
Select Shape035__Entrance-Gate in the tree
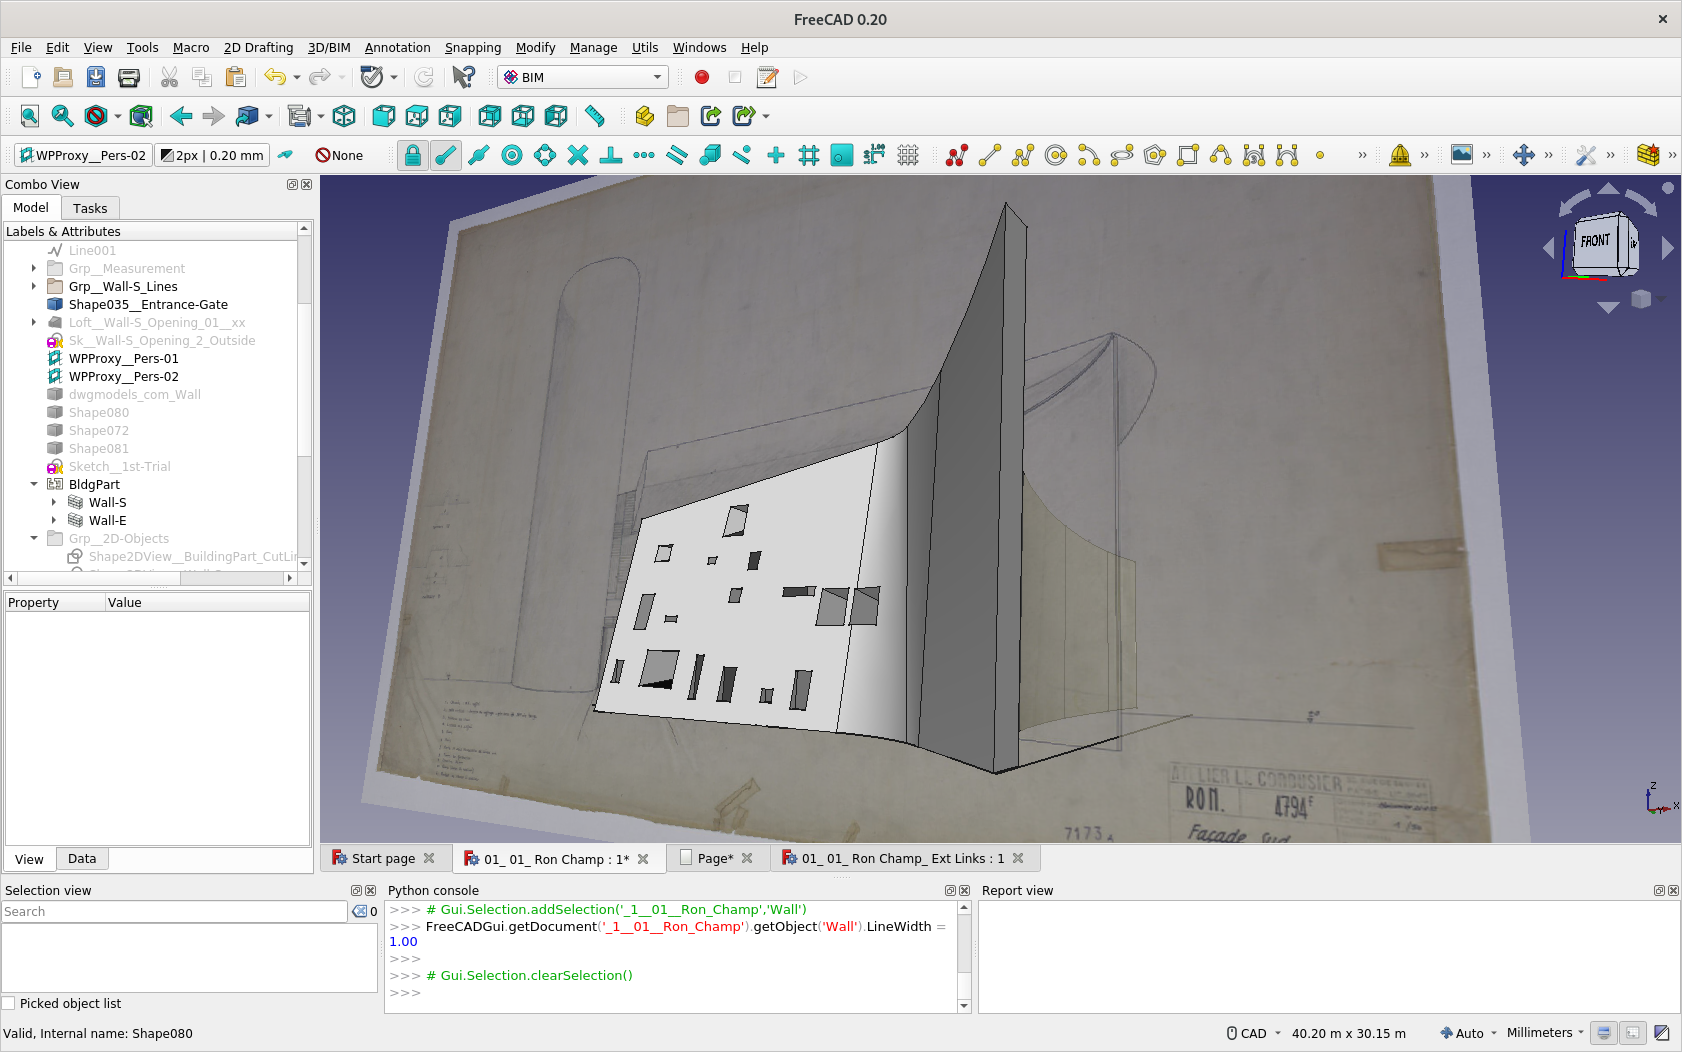click(x=148, y=304)
